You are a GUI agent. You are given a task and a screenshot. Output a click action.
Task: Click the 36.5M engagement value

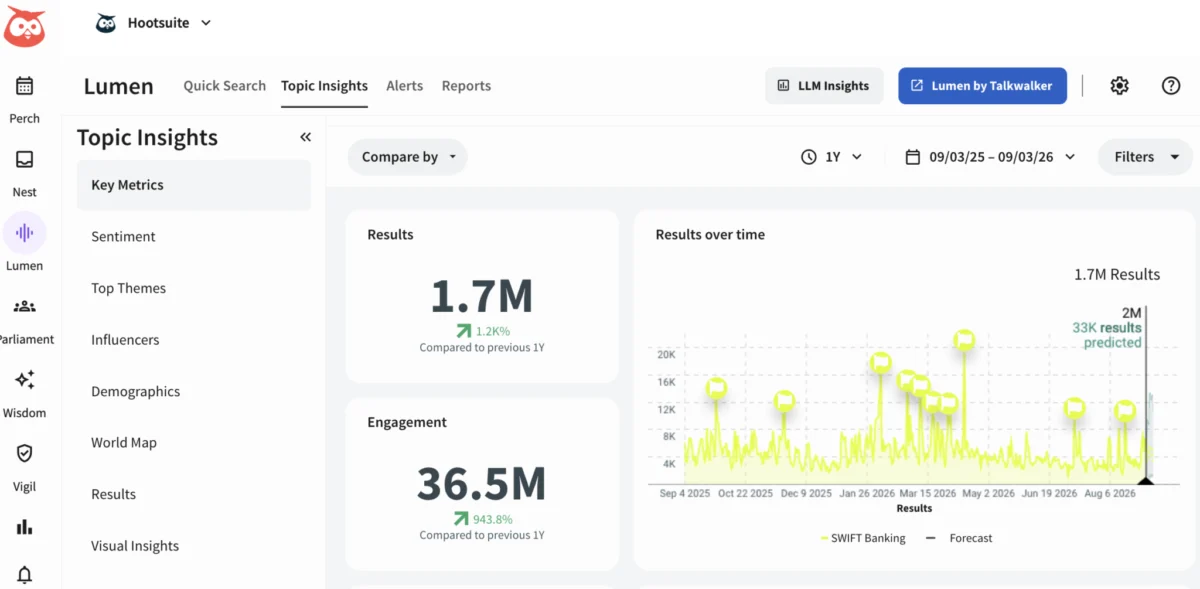click(482, 484)
